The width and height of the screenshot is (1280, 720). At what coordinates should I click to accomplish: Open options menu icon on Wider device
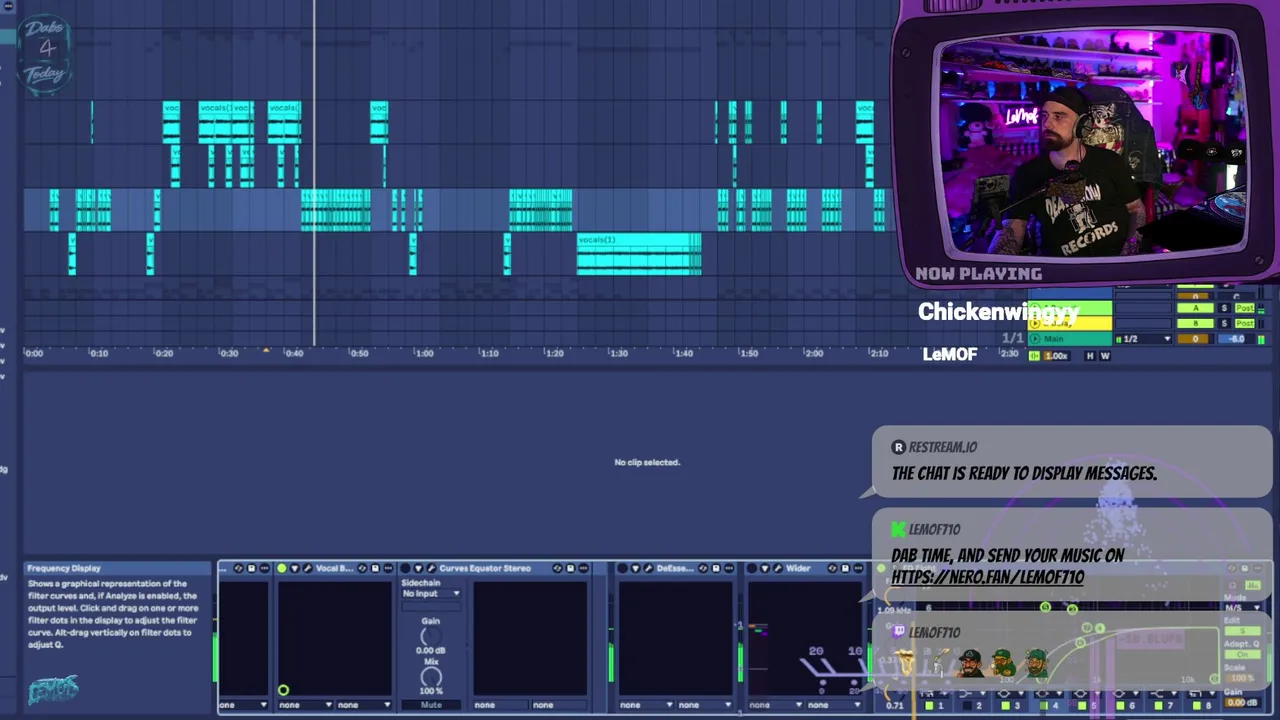pos(858,568)
